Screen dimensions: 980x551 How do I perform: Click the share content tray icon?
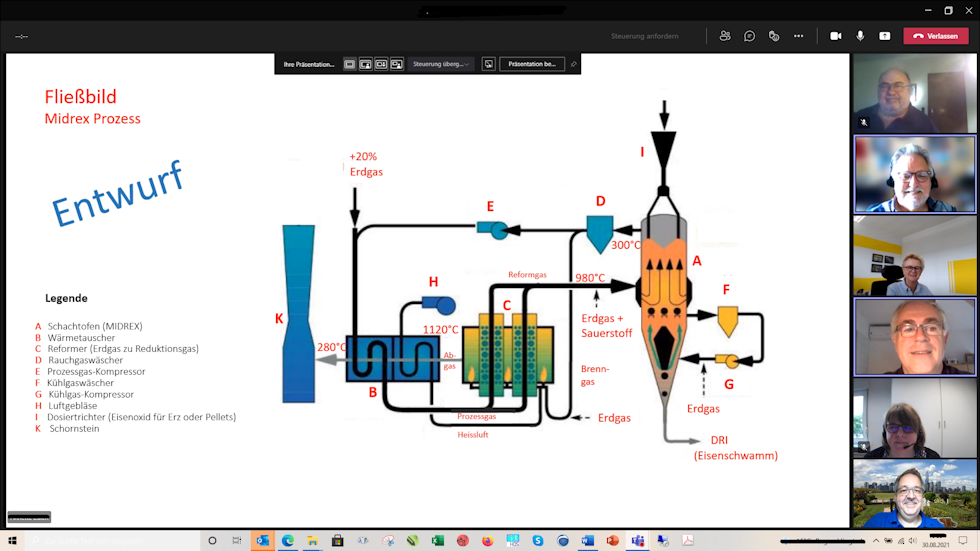(884, 36)
